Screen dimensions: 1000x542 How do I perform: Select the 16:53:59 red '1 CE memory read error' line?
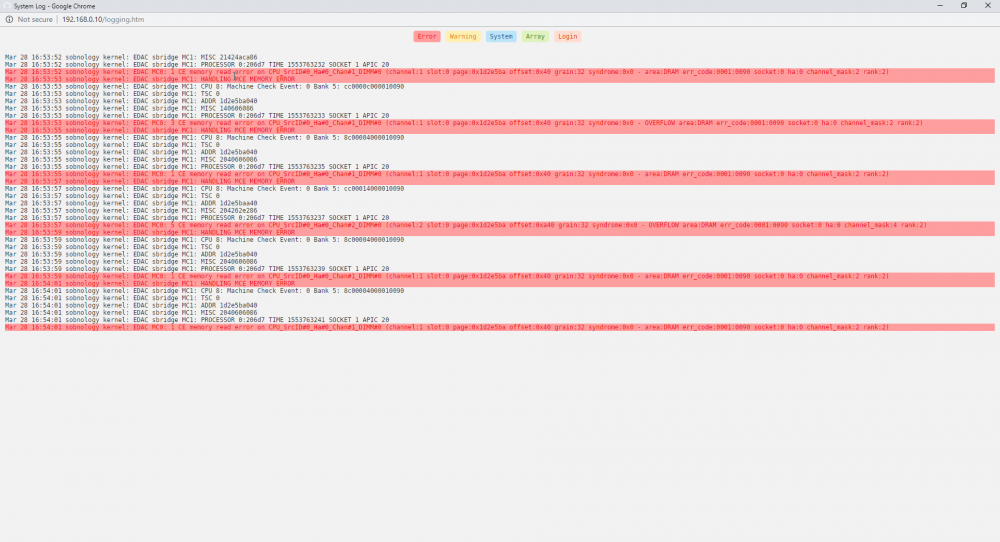(x=499, y=276)
